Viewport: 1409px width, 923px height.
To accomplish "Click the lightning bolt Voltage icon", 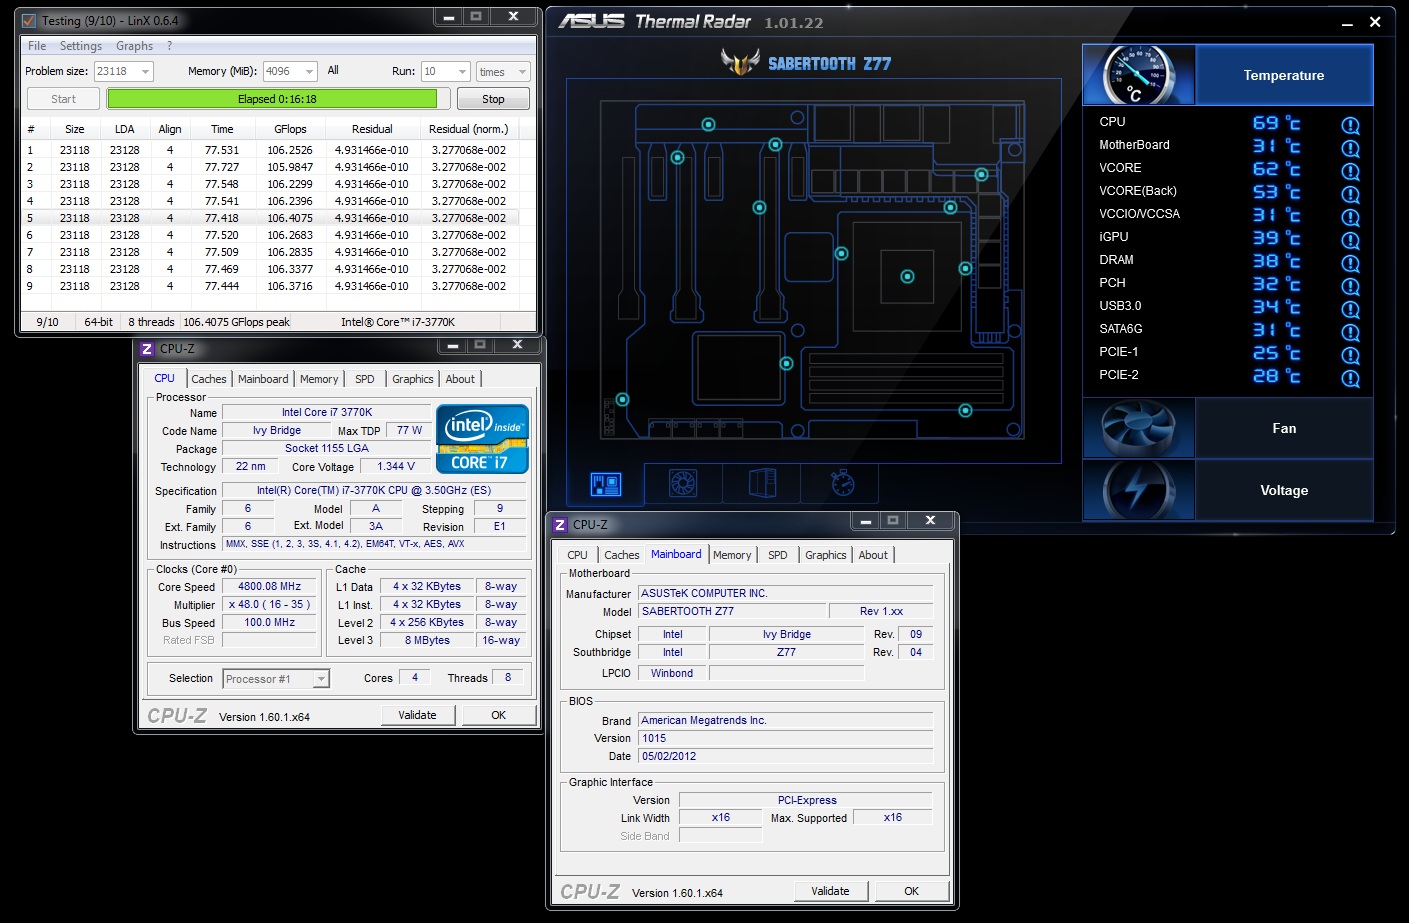I will tap(1138, 490).
